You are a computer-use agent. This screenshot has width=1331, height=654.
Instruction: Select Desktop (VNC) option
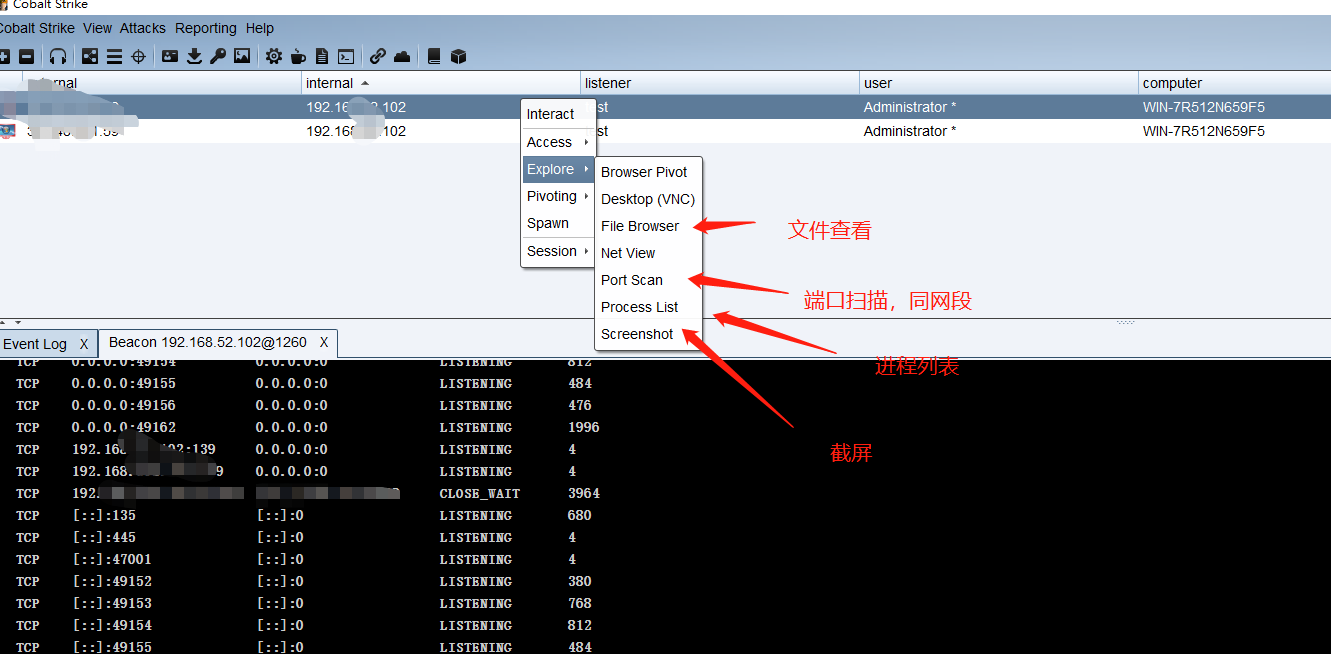(x=648, y=199)
